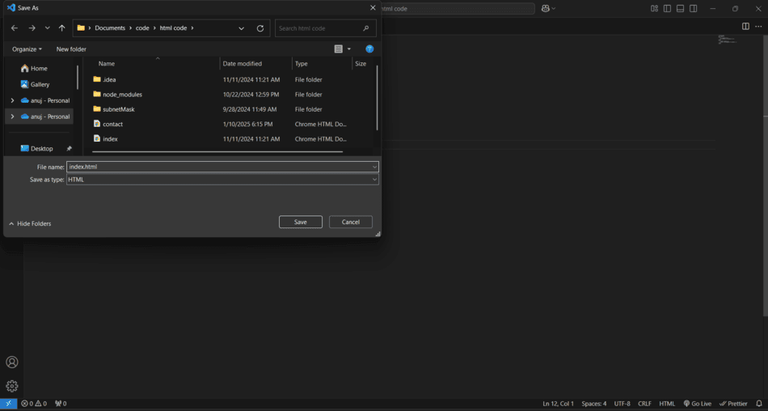This screenshot has height=411, width=768.
Task: Open the Organize menu
Action: coord(27,49)
